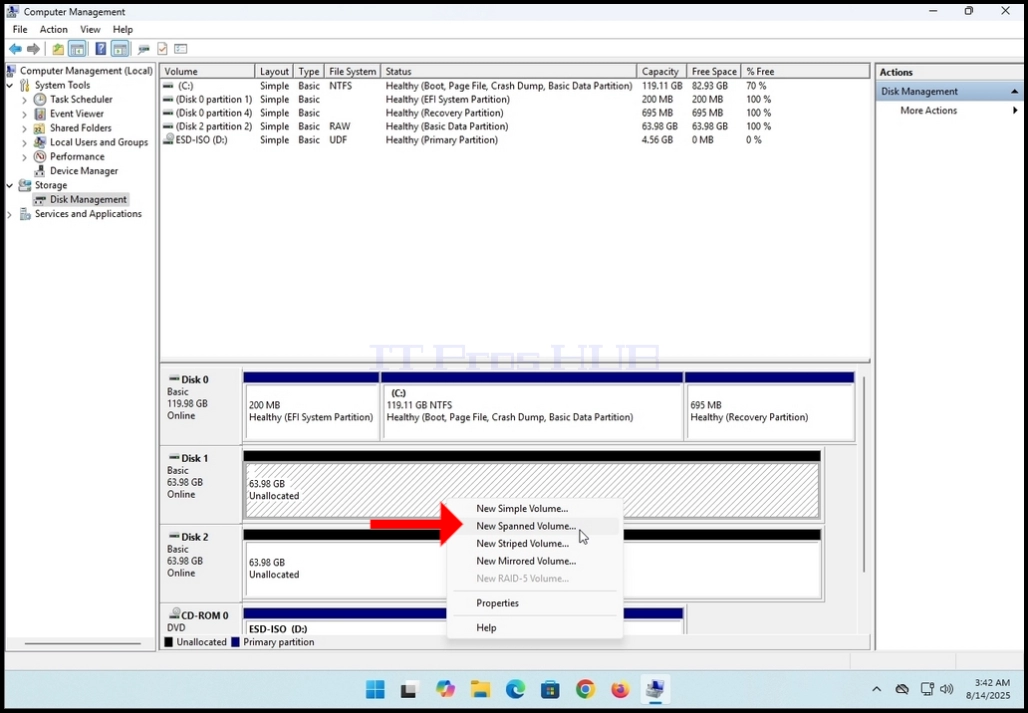Toggle Show/Hide Action Pane toolbar icon
1028x713 pixels.
(119, 49)
